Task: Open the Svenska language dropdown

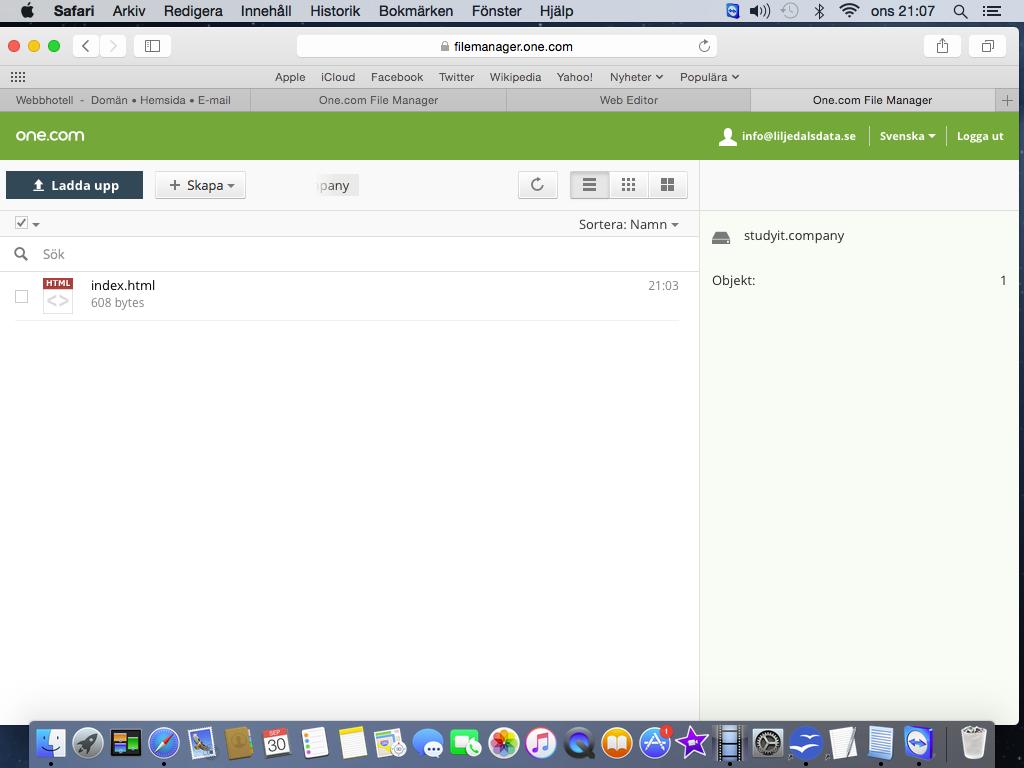Action: click(907, 136)
